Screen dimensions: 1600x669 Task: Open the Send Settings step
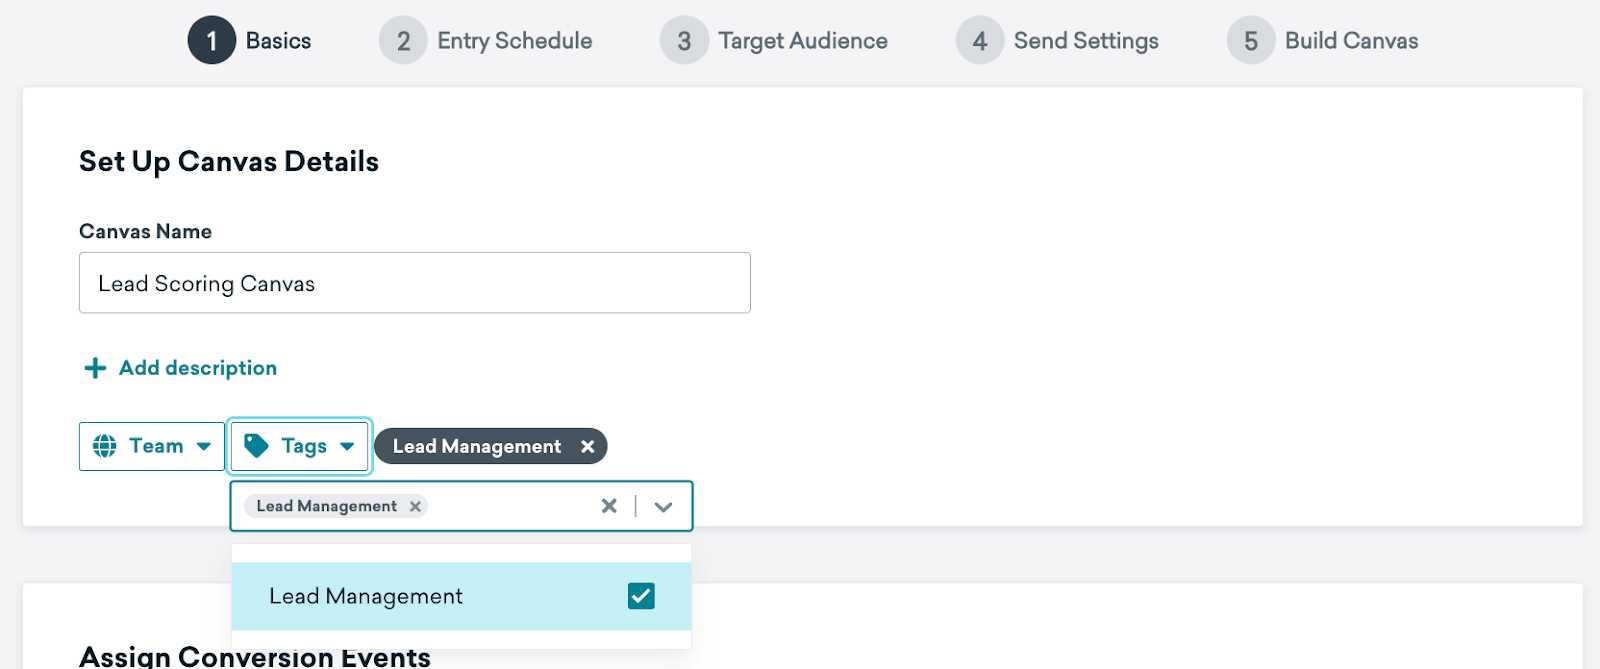click(1058, 41)
